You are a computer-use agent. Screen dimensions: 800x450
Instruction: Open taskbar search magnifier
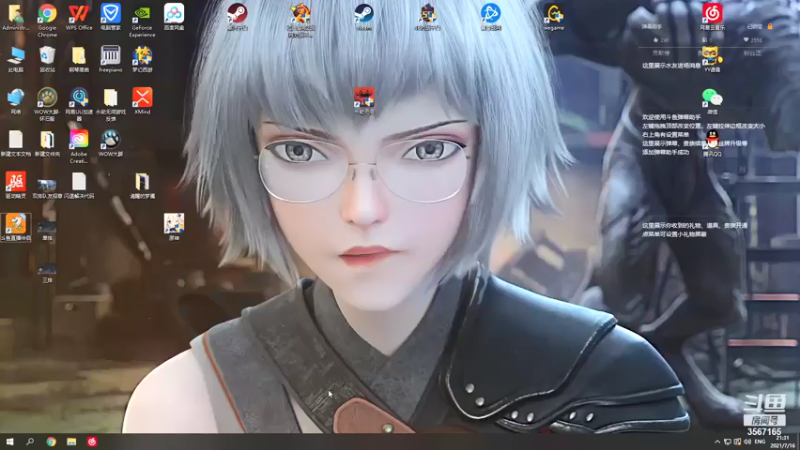coord(30,441)
